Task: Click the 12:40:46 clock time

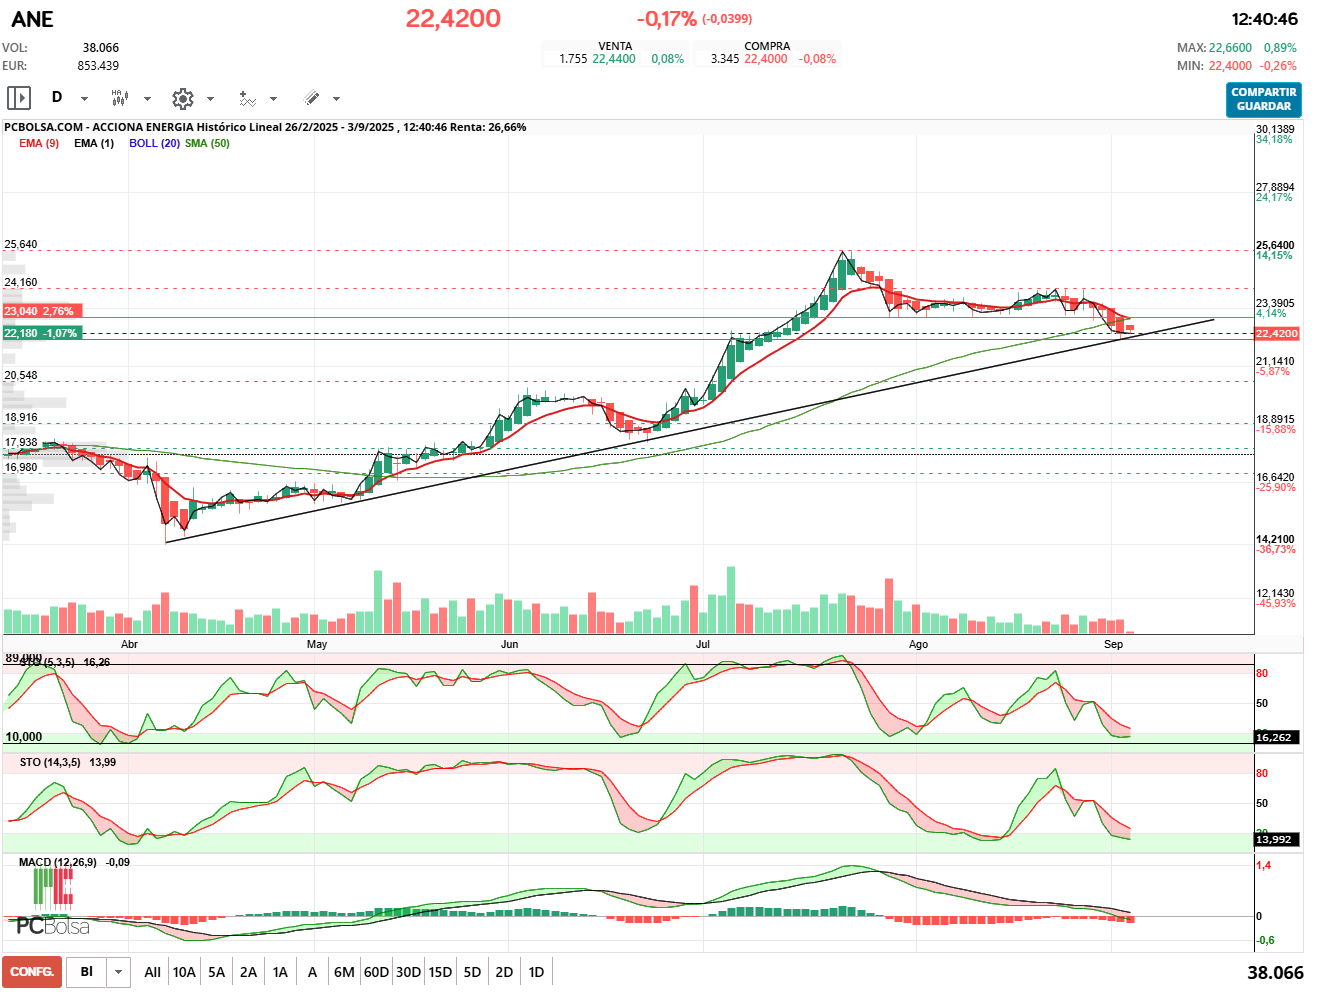Action: click(1264, 19)
